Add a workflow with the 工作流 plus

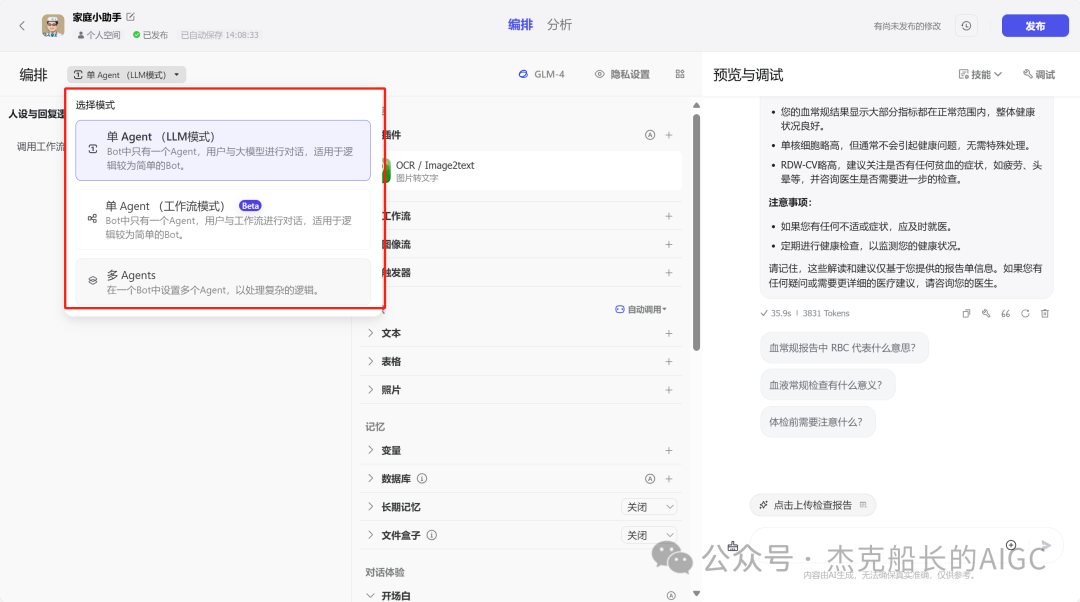tap(669, 216)
